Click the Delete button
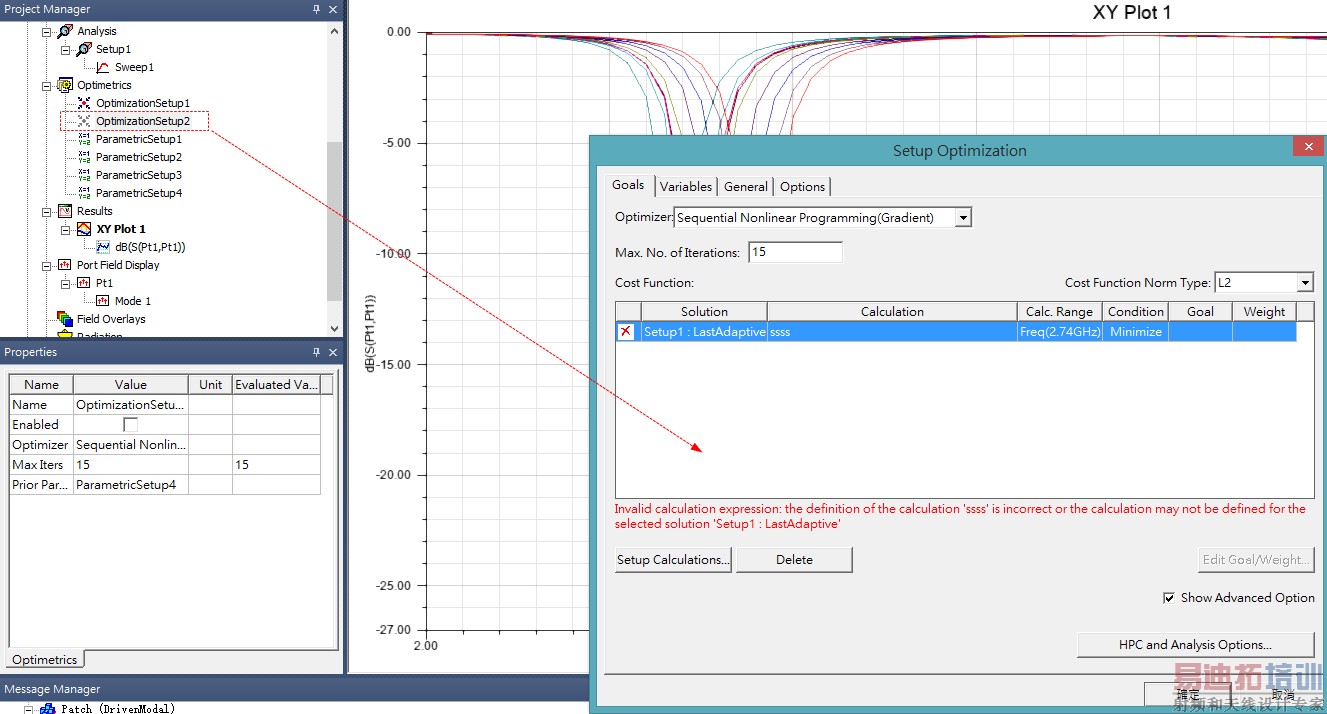 click(794, 560)
